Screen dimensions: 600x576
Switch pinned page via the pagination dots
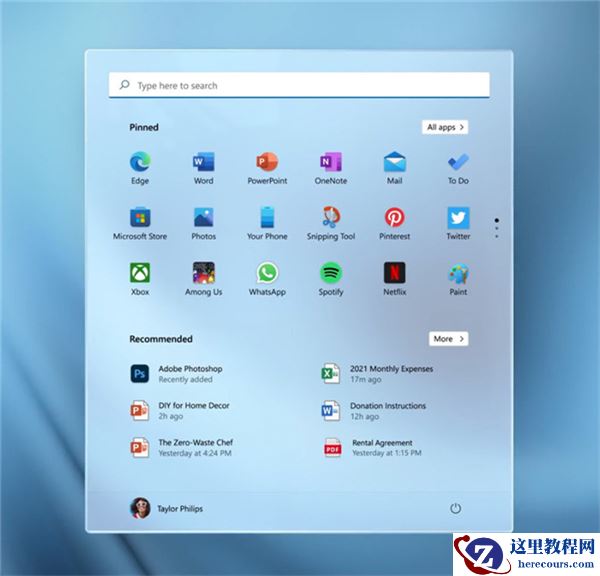coord(497,228)
